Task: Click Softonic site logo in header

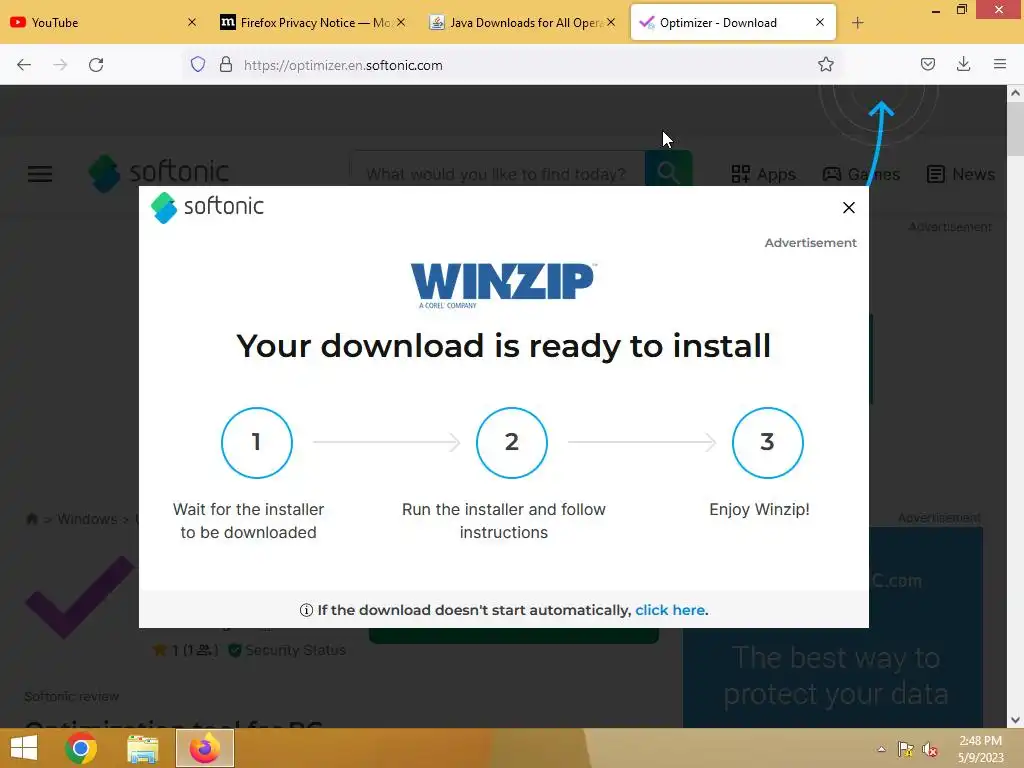Action: point(159,173)
